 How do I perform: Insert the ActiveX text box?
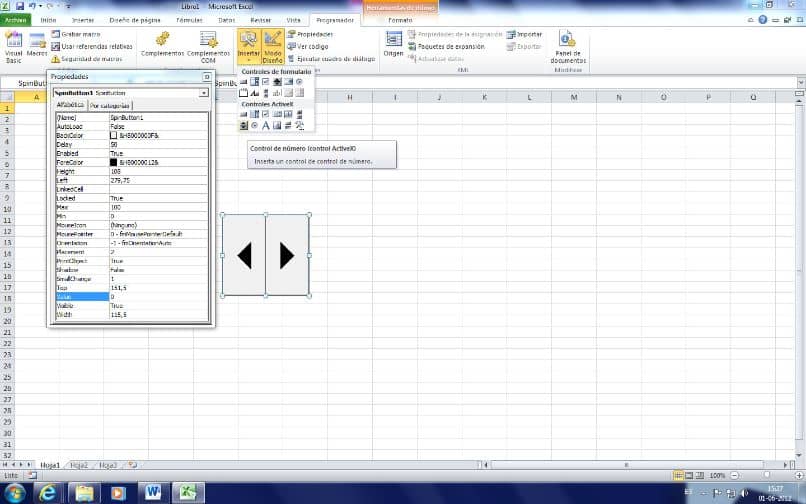click(x=288, y=114)
